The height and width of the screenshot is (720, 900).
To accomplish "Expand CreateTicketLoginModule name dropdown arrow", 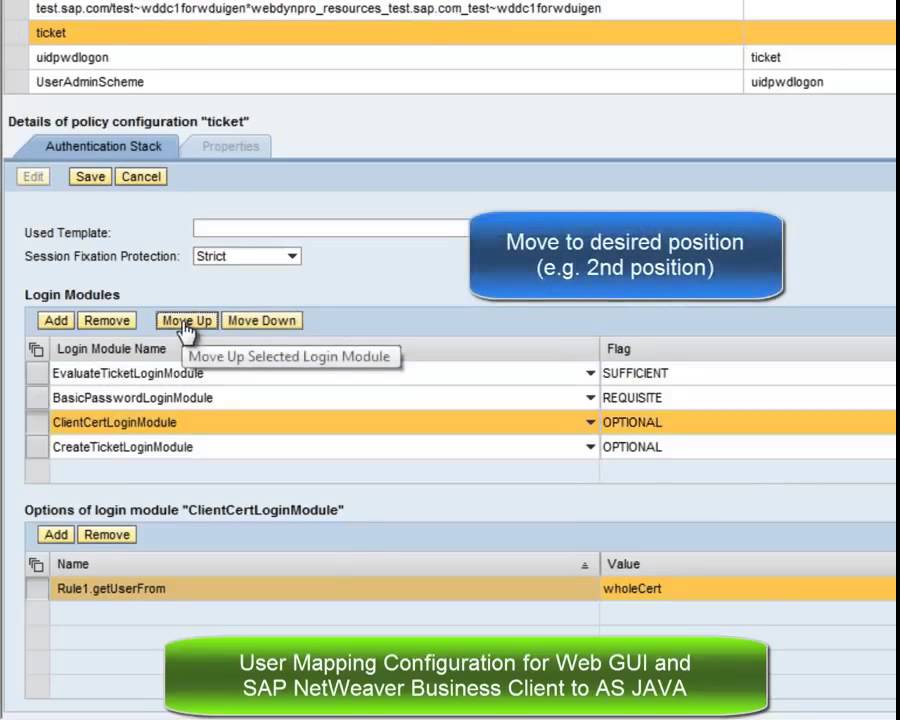I will click(590, 447).
